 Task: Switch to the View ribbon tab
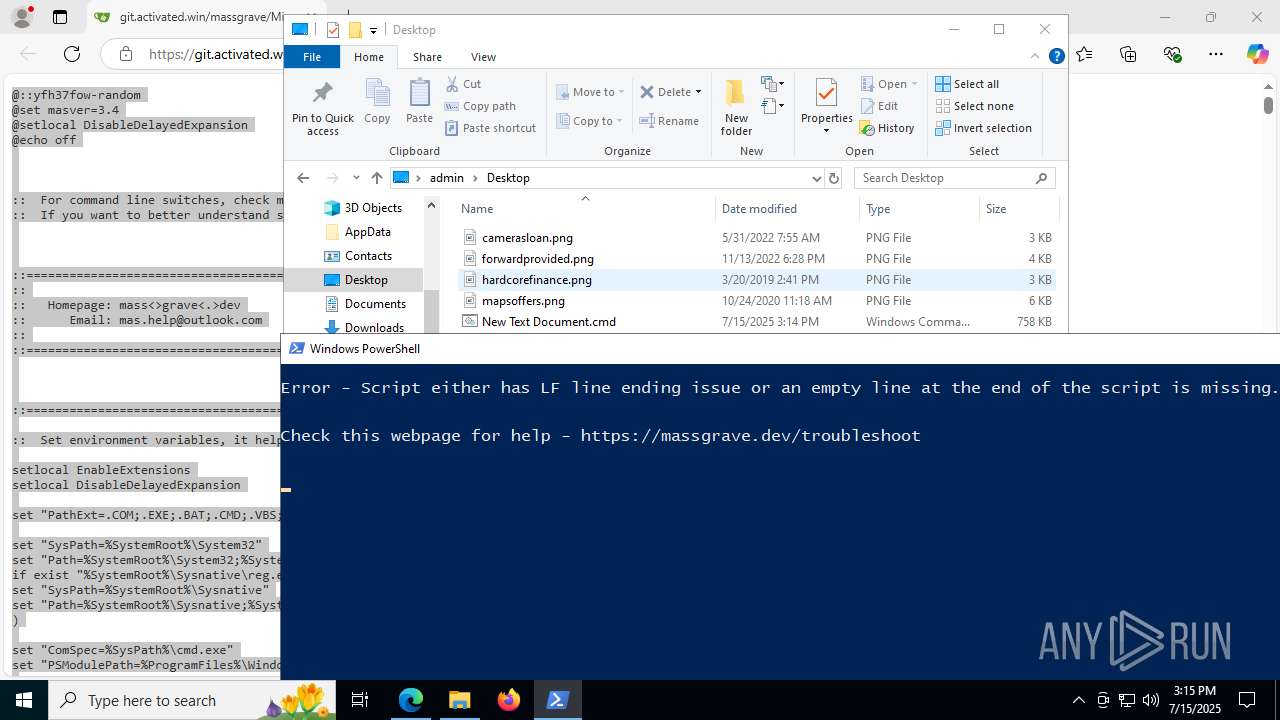483,57
